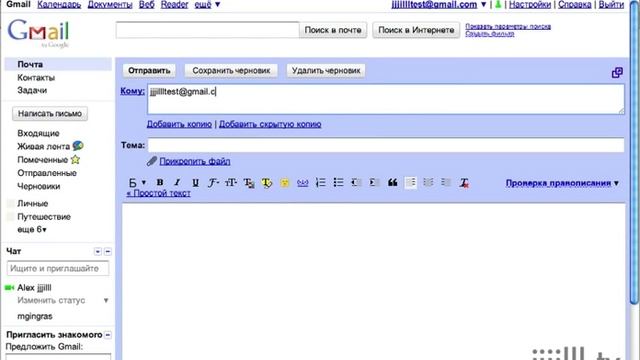Align text to the left
Screen dimensions: 640x360
click(411, 182)
